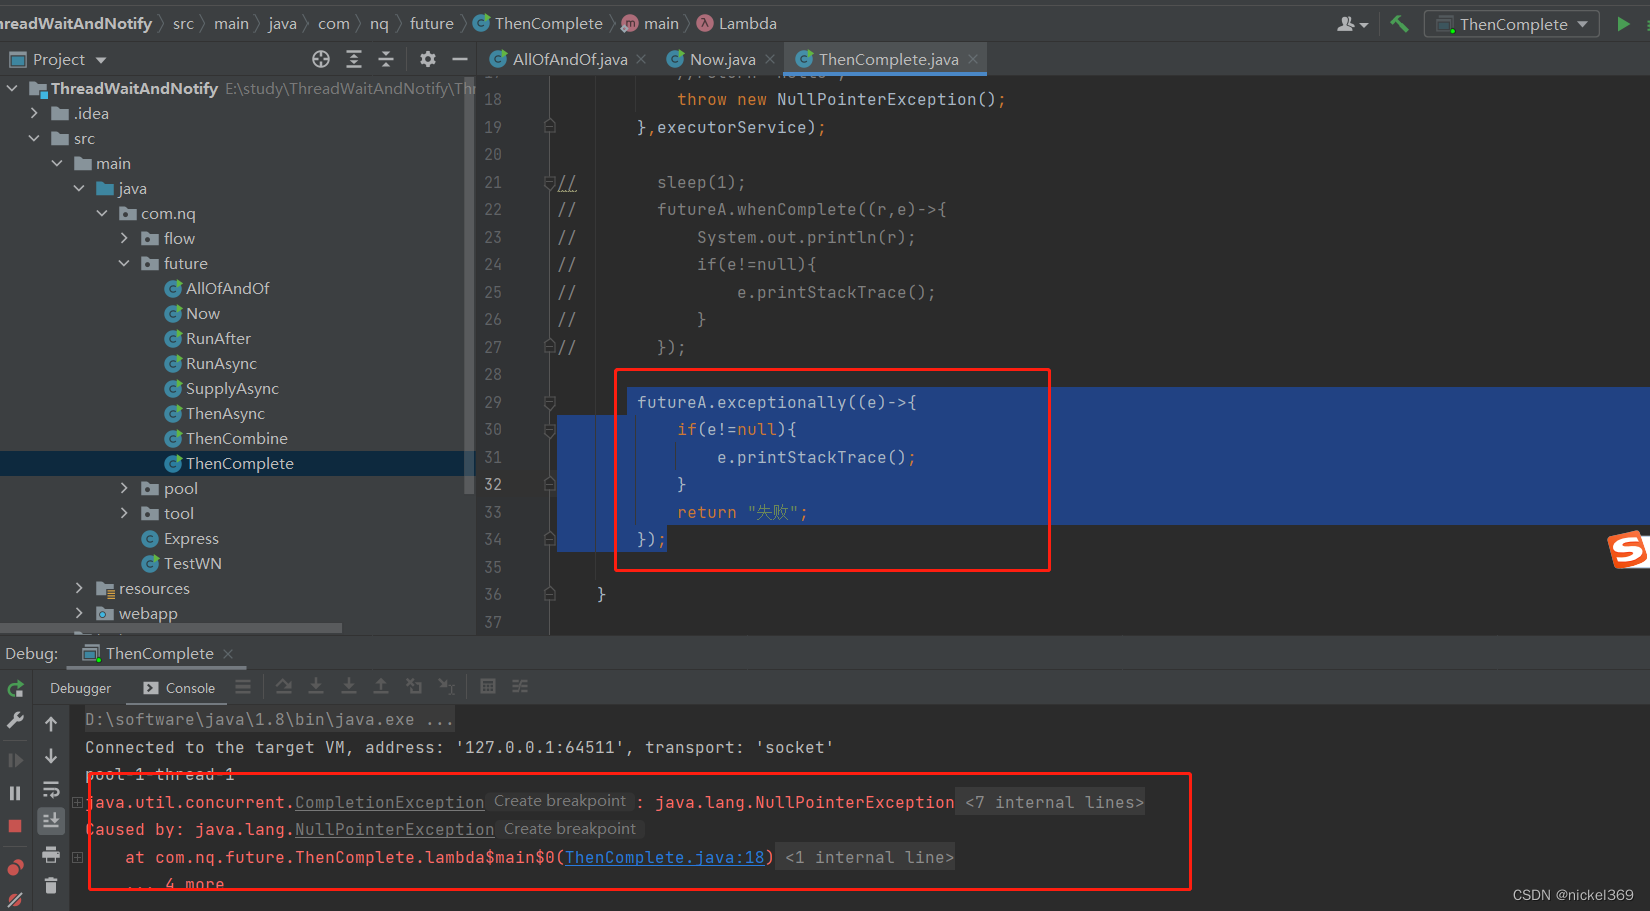Click the Step Out icon
This screenshot has height=911, width=1650.
click(x=381, y=687)
